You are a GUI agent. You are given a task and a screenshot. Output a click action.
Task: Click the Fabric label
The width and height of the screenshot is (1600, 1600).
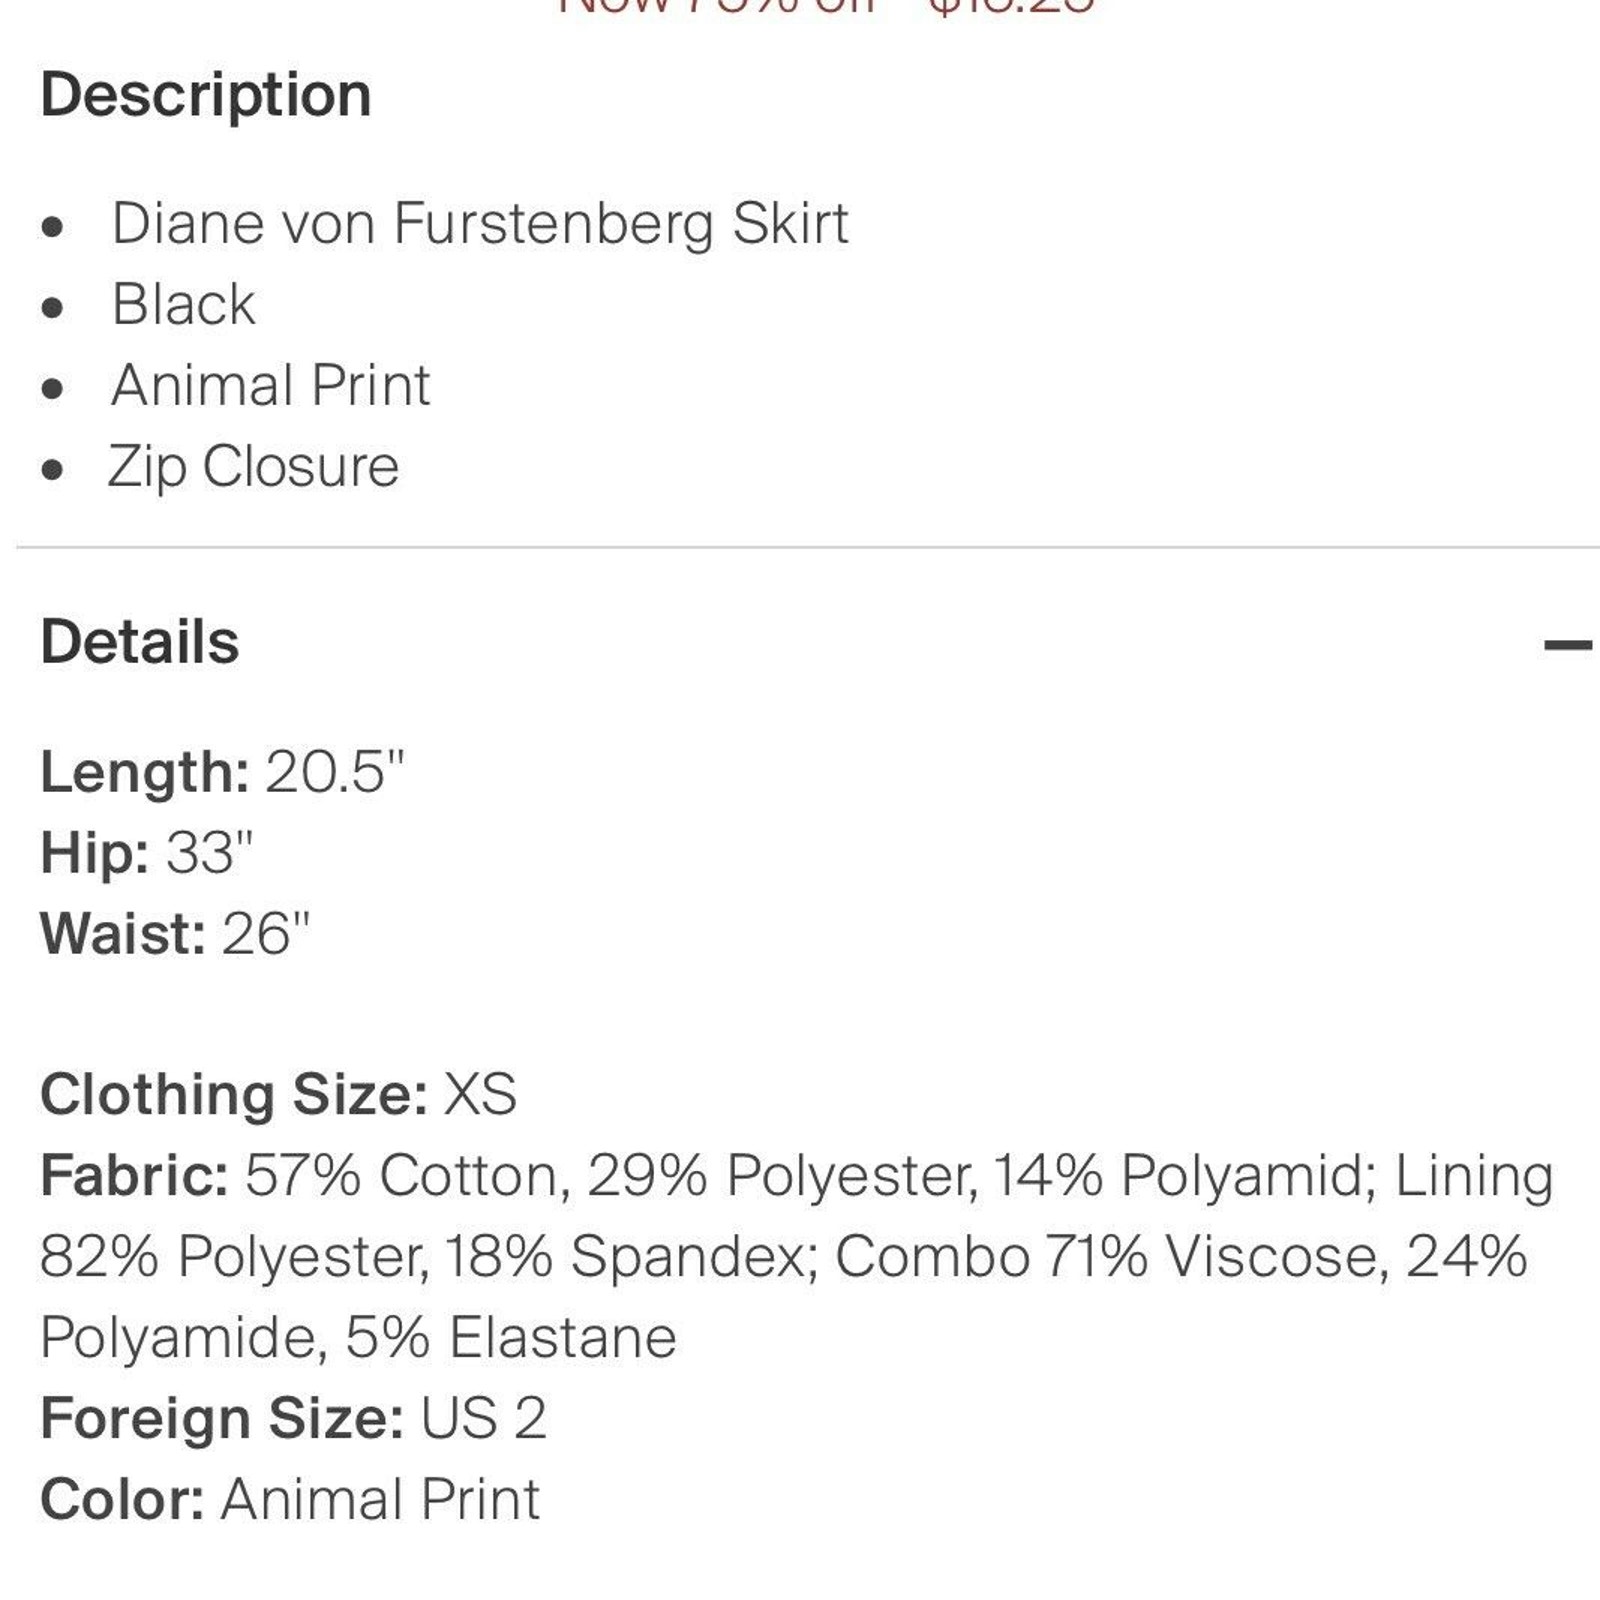point(135,1175)
